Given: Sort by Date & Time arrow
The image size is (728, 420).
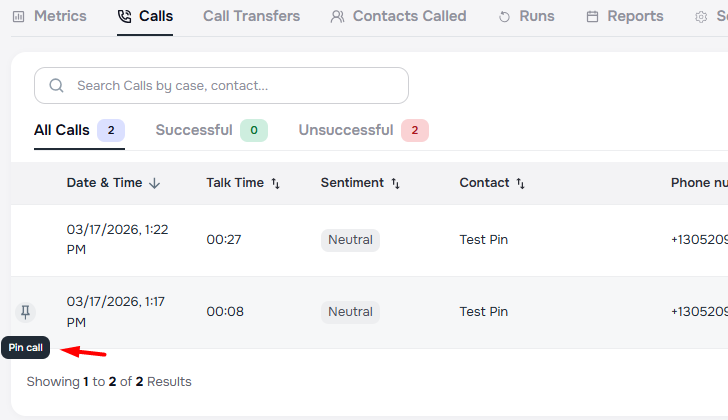Looking at the screenshot, I should click(154, 183).
